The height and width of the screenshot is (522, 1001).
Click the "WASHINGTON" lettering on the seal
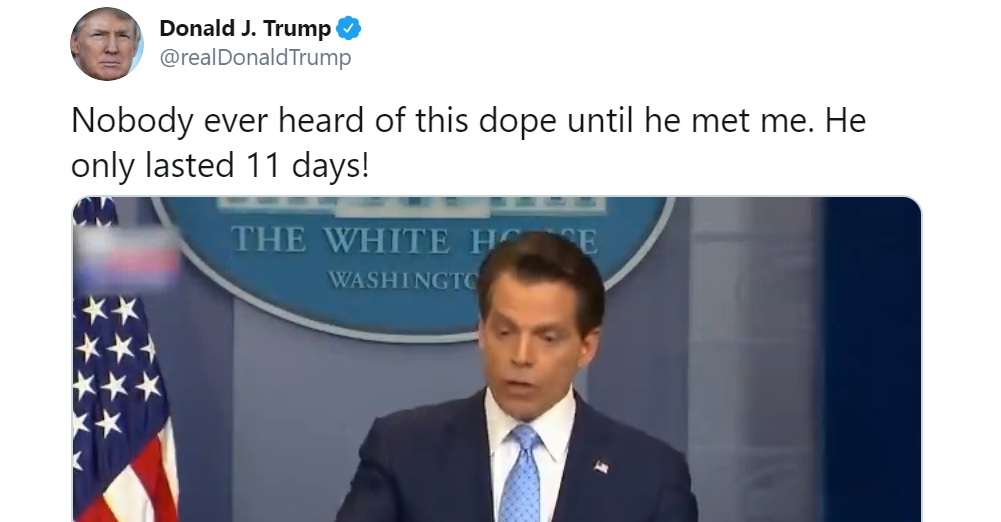[402, 279]
